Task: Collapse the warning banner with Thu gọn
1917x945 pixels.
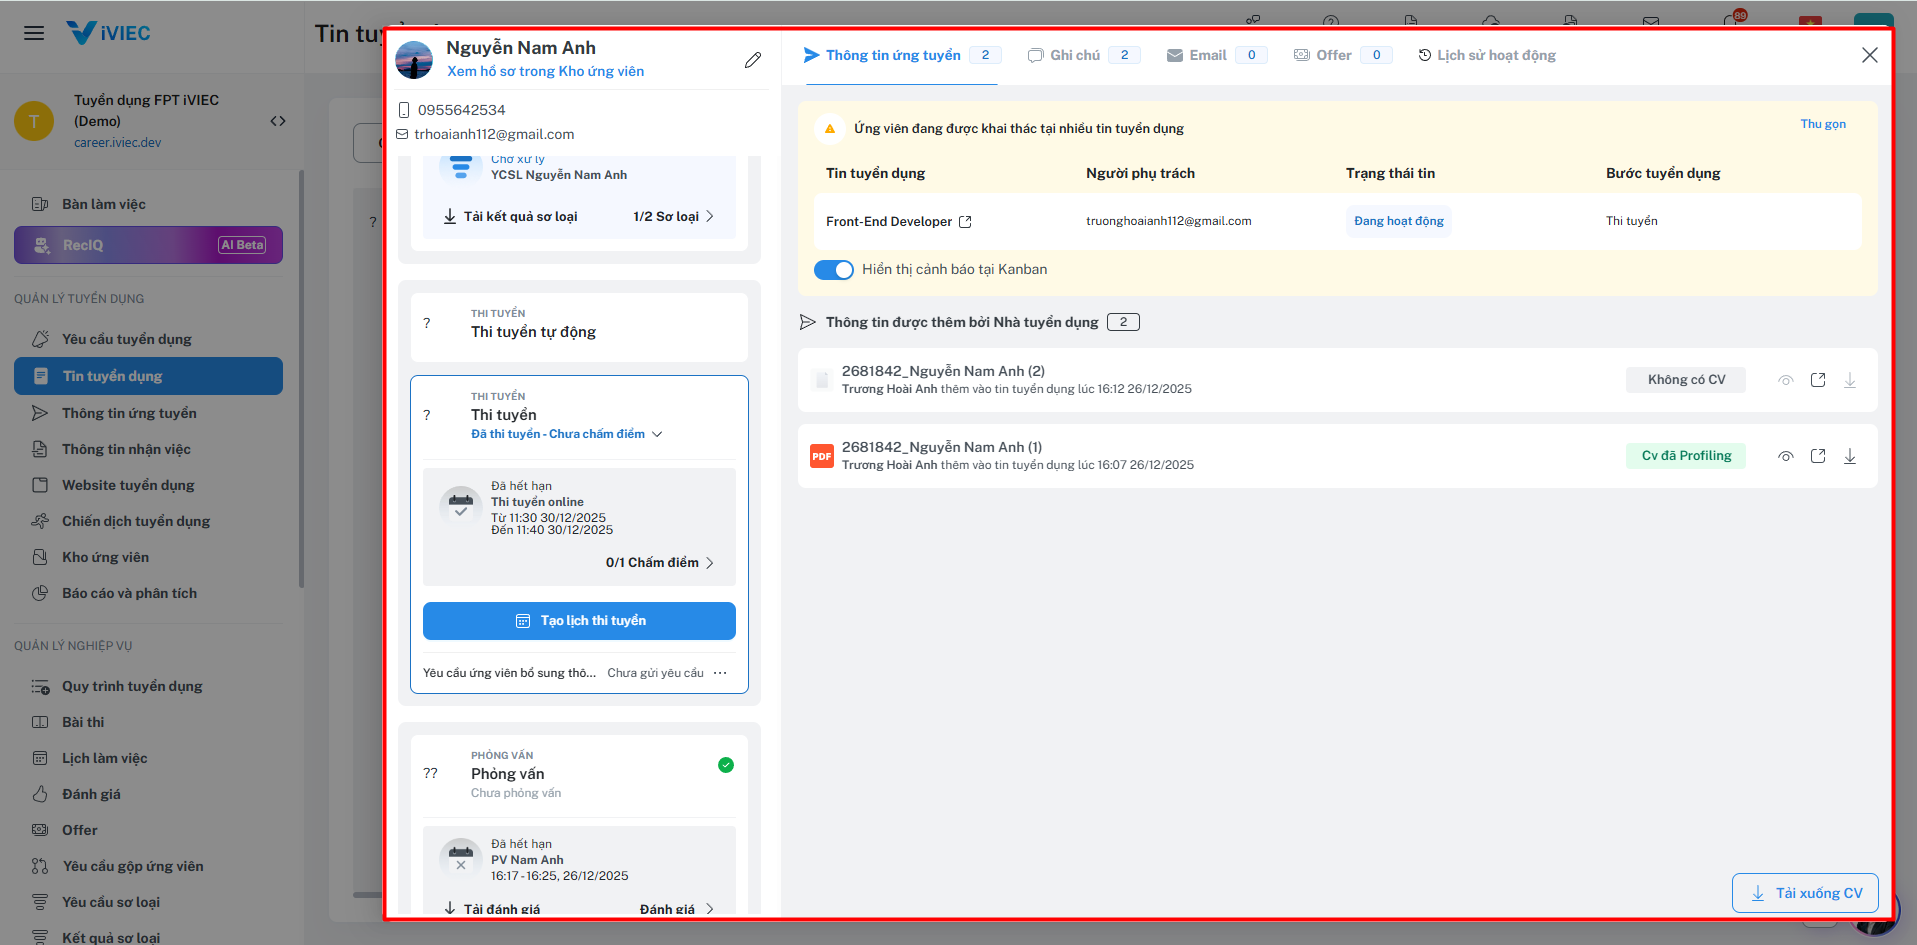Action: point(1823,124)
